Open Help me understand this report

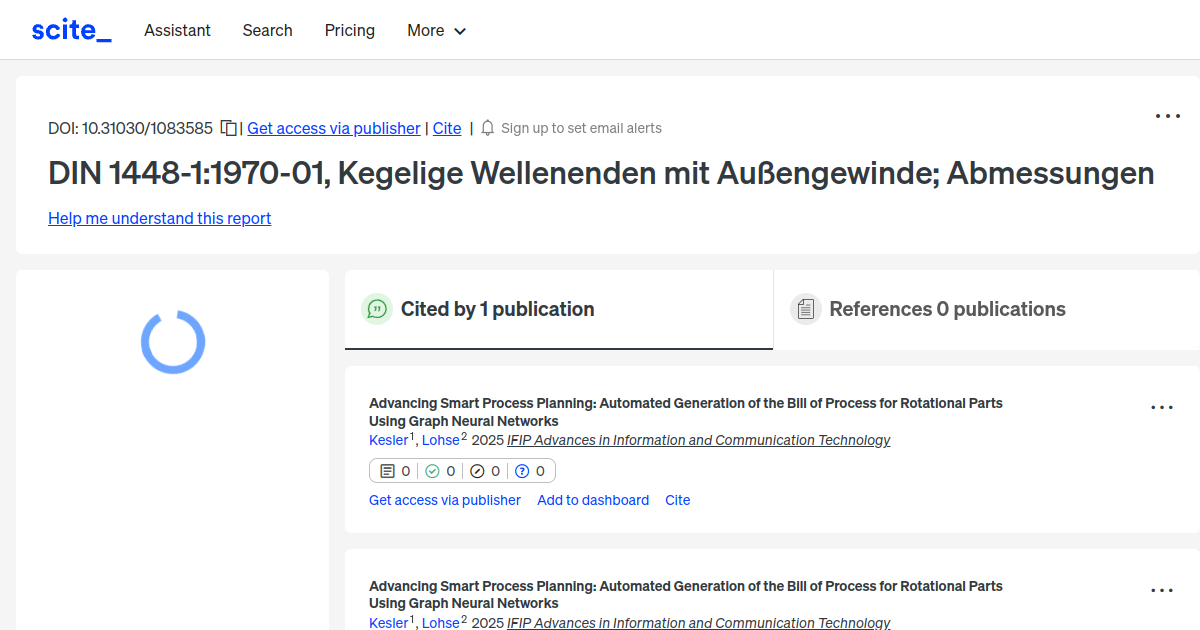[x=159, y=218]
